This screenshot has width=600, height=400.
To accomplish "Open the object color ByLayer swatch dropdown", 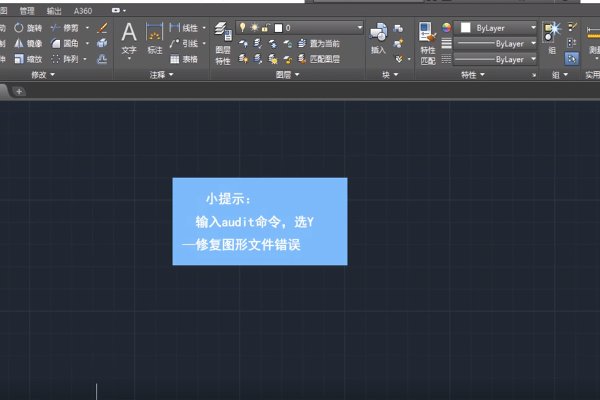I will (x=495, y=28).
